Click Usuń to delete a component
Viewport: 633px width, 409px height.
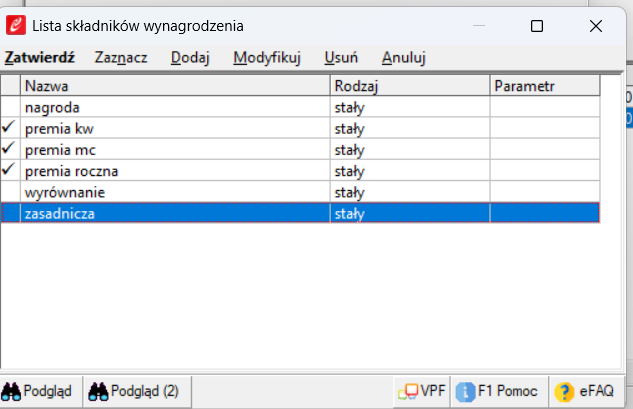pyautogui.click(x=341, y=57)
